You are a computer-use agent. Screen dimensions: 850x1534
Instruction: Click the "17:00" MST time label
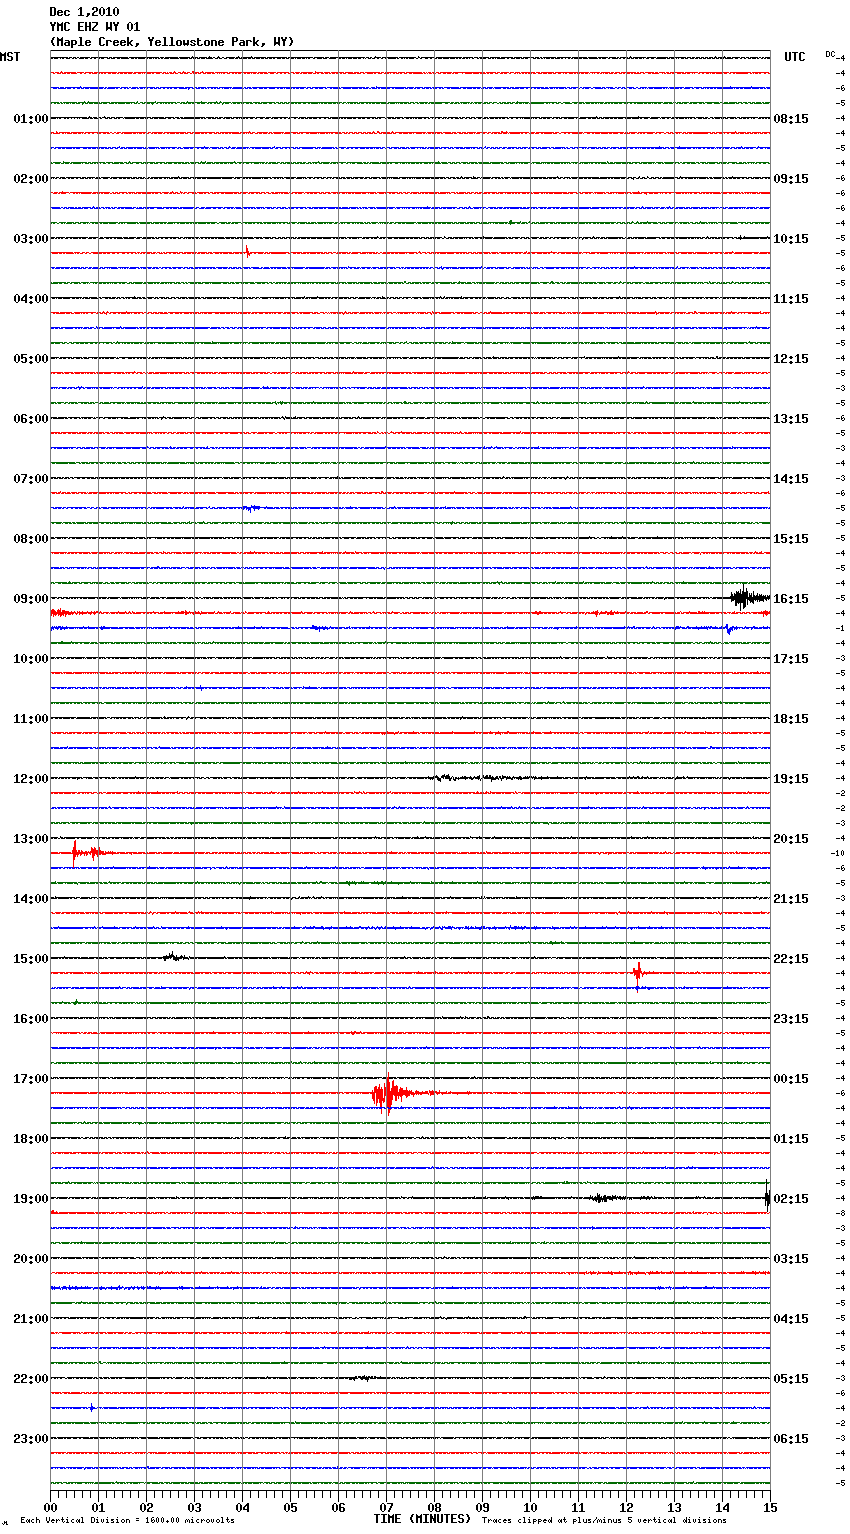[31, 1079]
